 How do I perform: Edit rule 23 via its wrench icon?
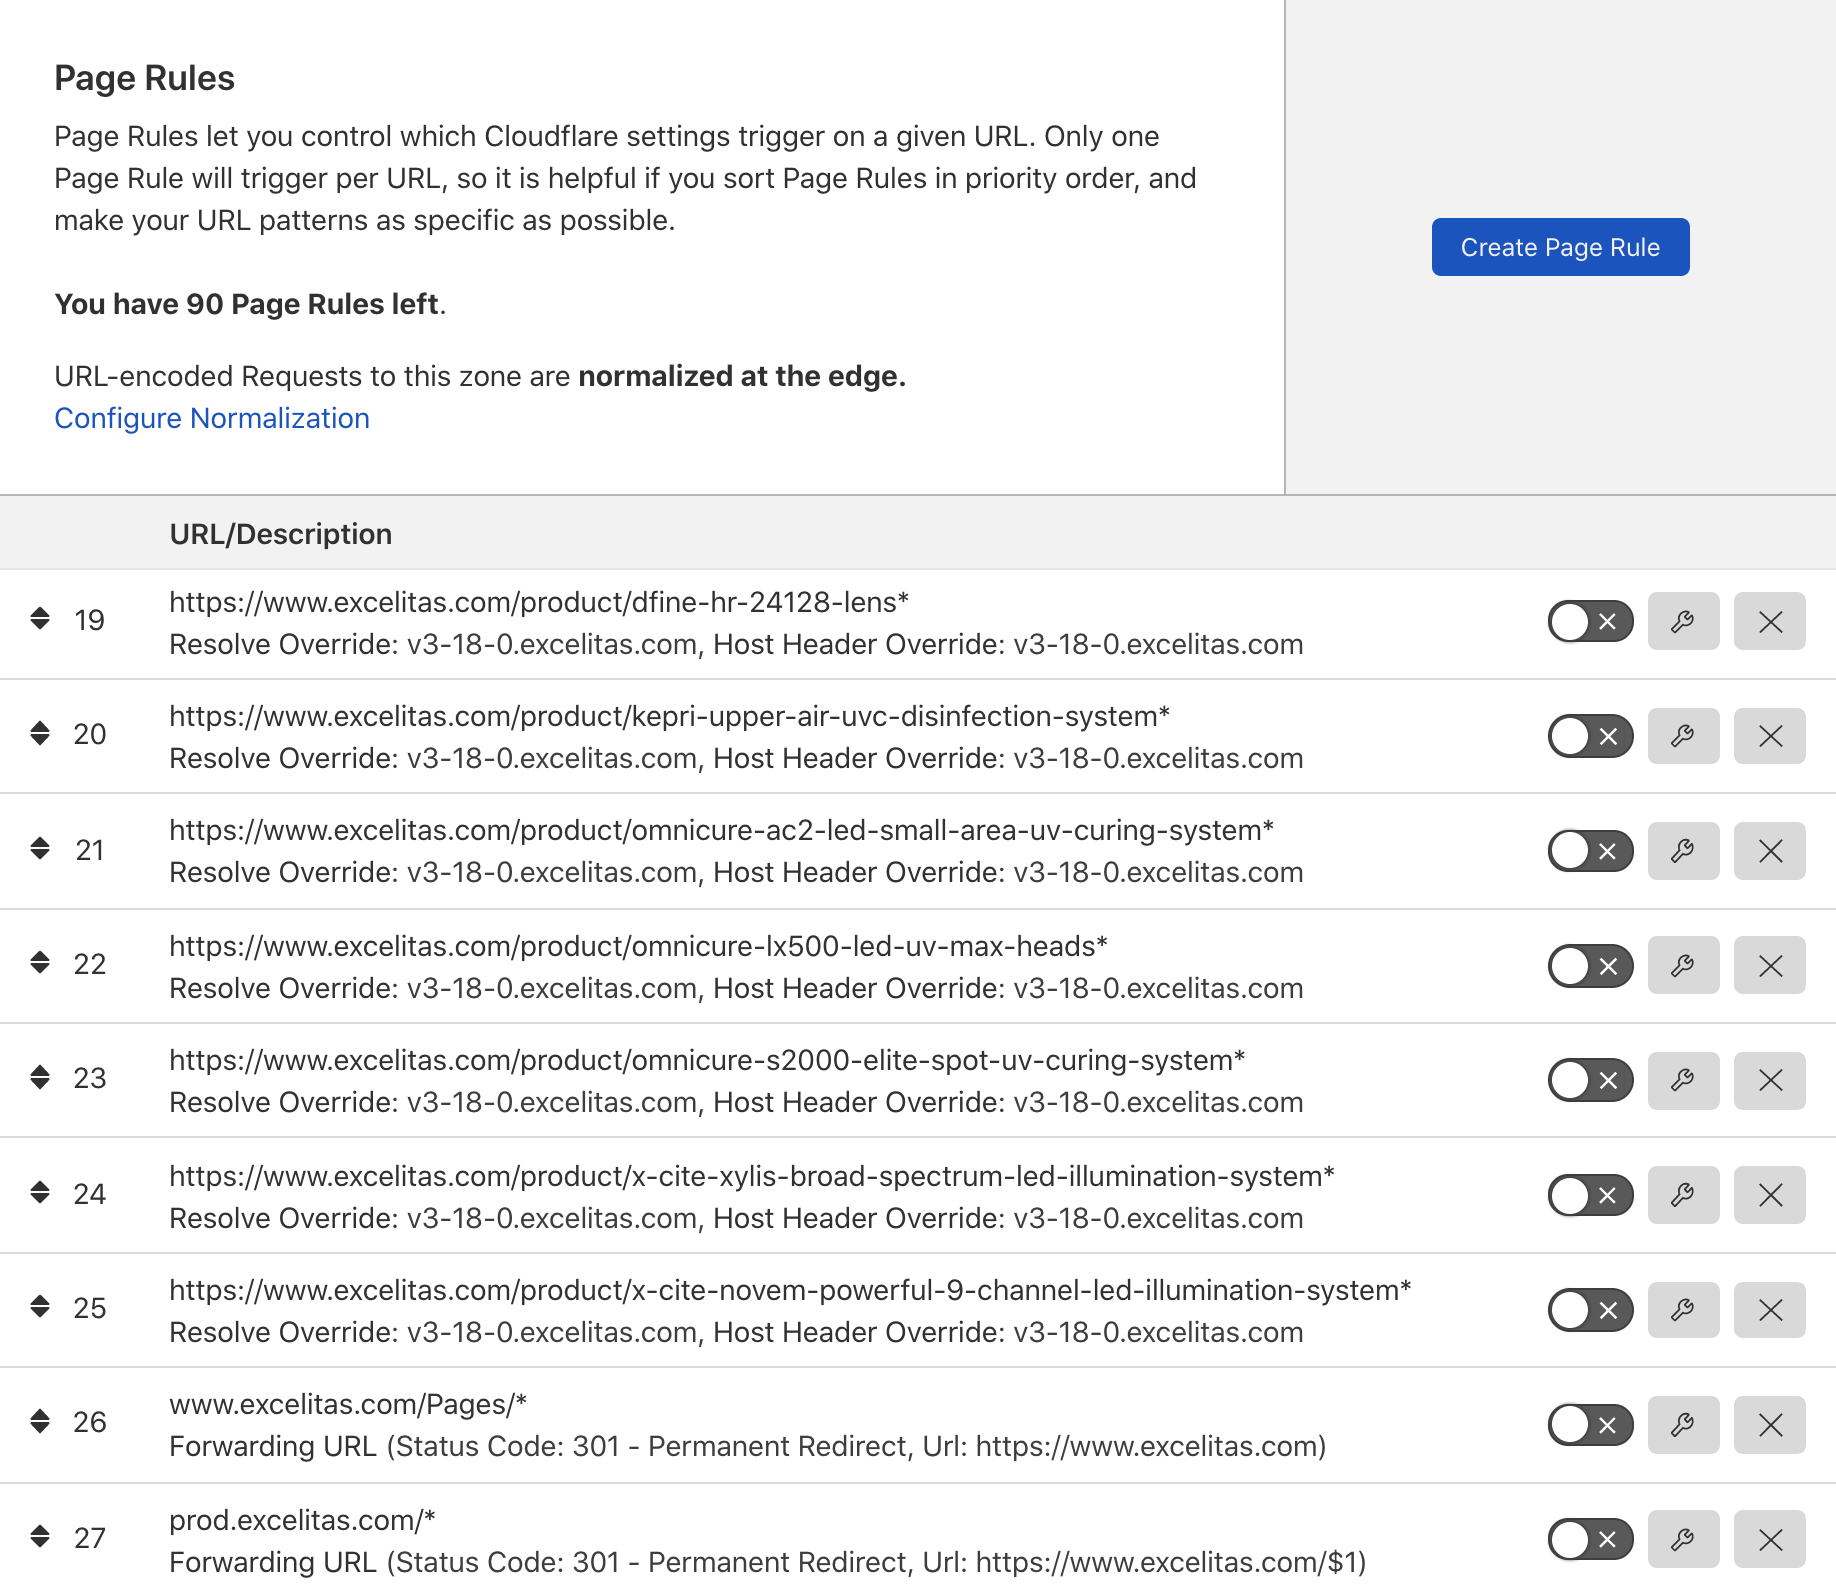point(1683,1080)
